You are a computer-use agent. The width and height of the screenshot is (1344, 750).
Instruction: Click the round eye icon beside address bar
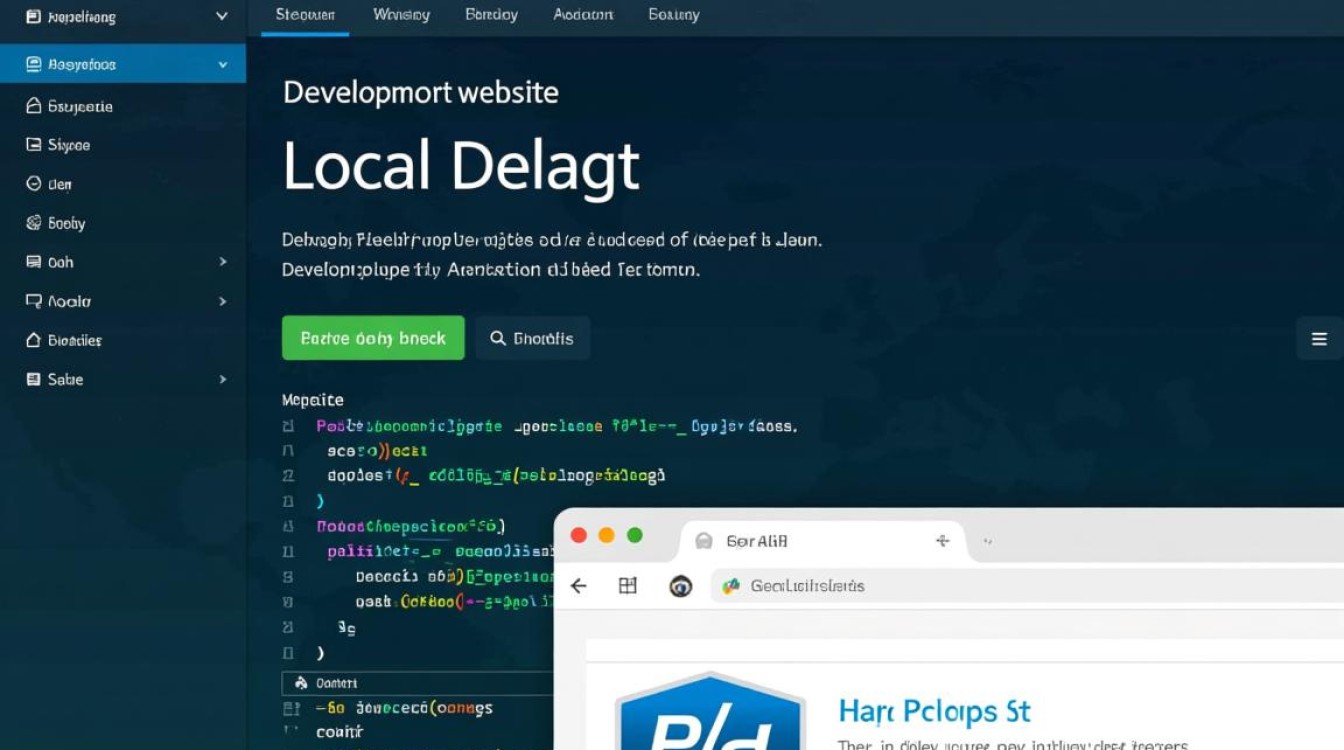(681, 587)
